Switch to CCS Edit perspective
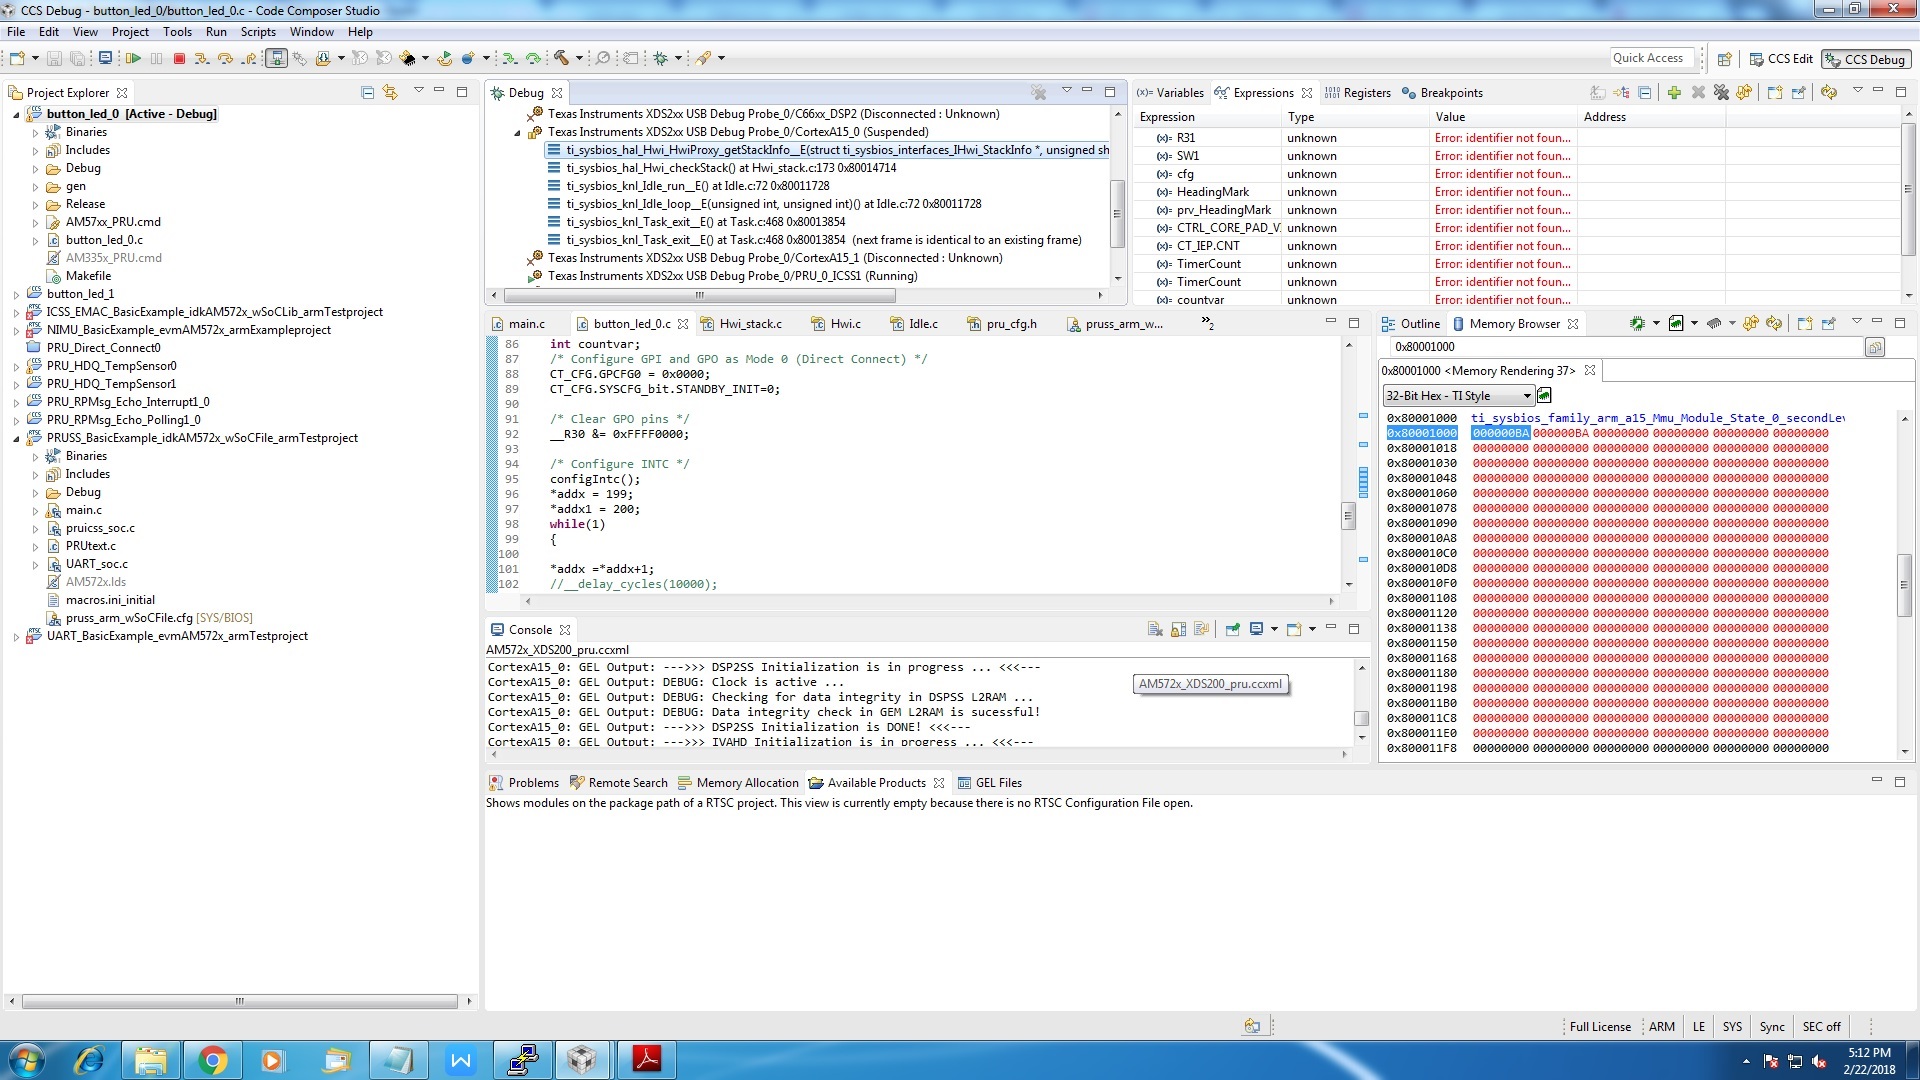The width and height of the screenshot is (1920, 1080). 1781,59
